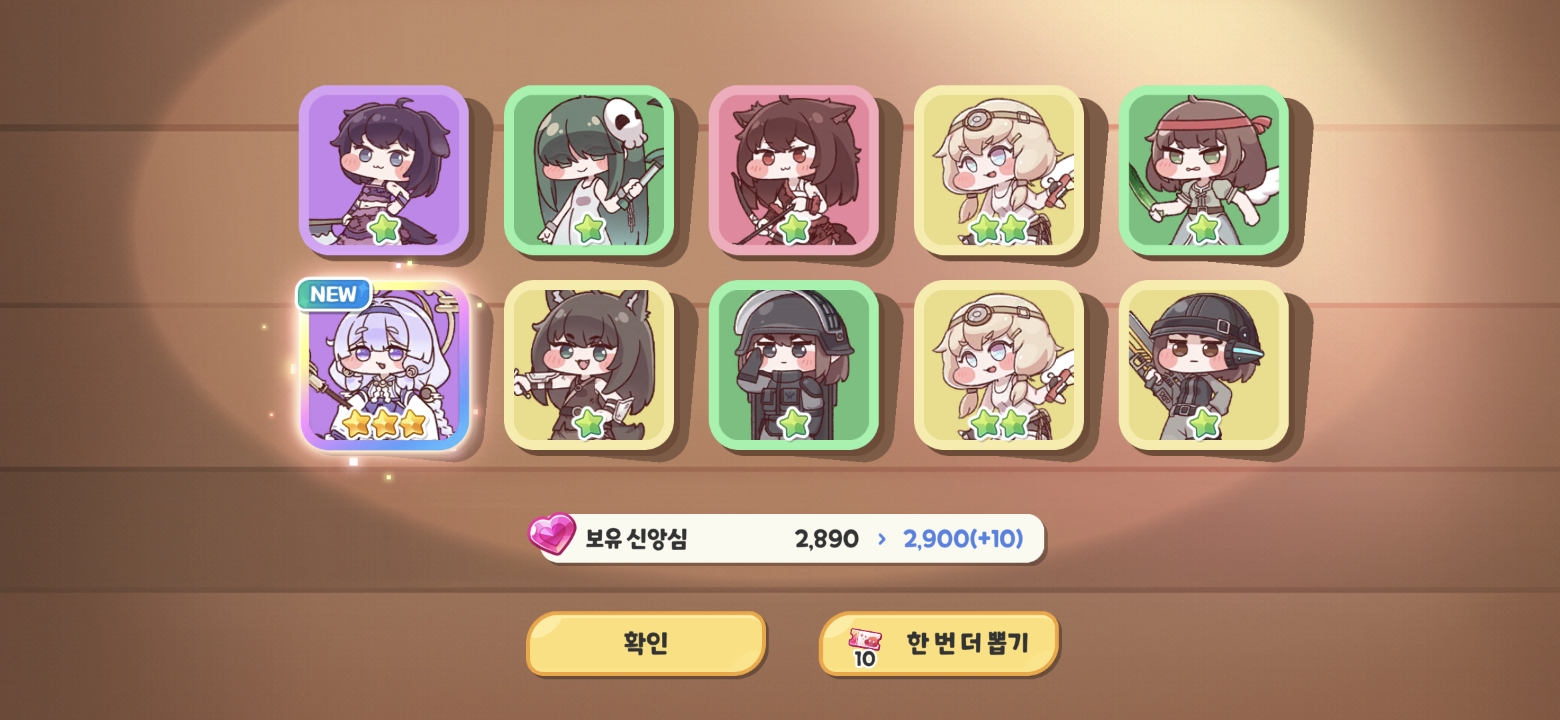The image size is (1560, 720).
Task: Tap the pink heart gem icon
Action: [552, 535]
